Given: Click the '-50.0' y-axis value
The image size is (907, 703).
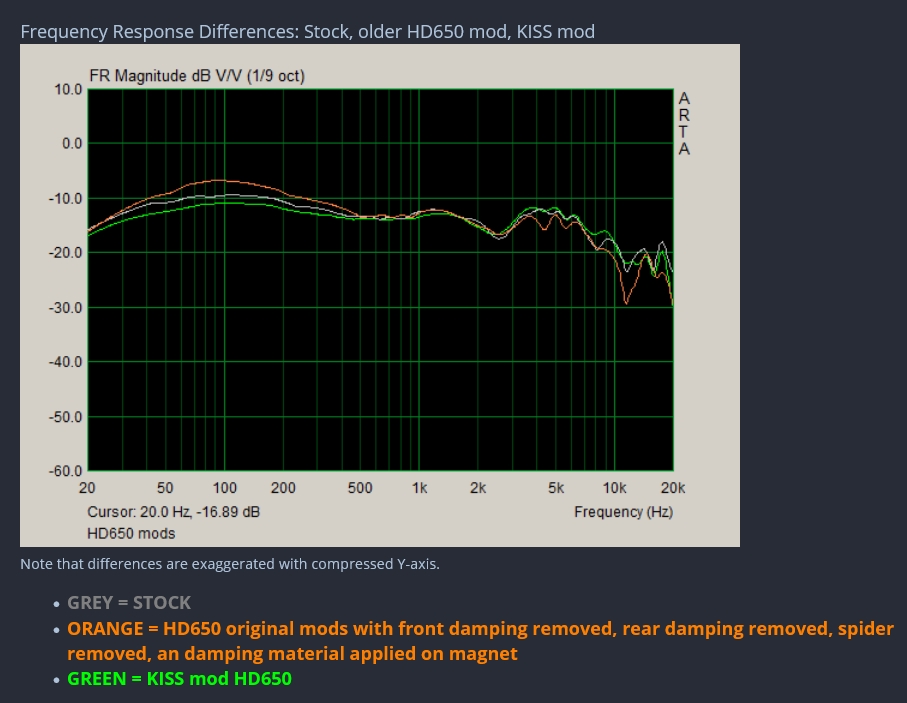Looking at the screenshot, I should (x=65, y=417).
